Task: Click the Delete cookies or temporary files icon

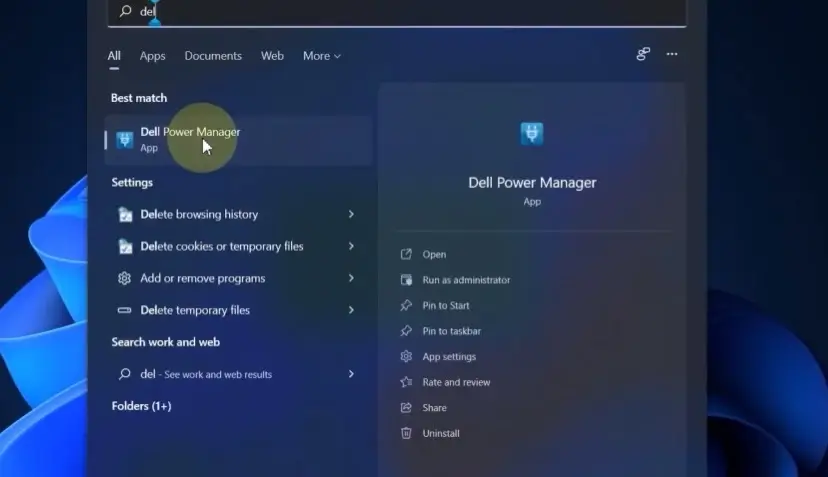Action: 125,246
